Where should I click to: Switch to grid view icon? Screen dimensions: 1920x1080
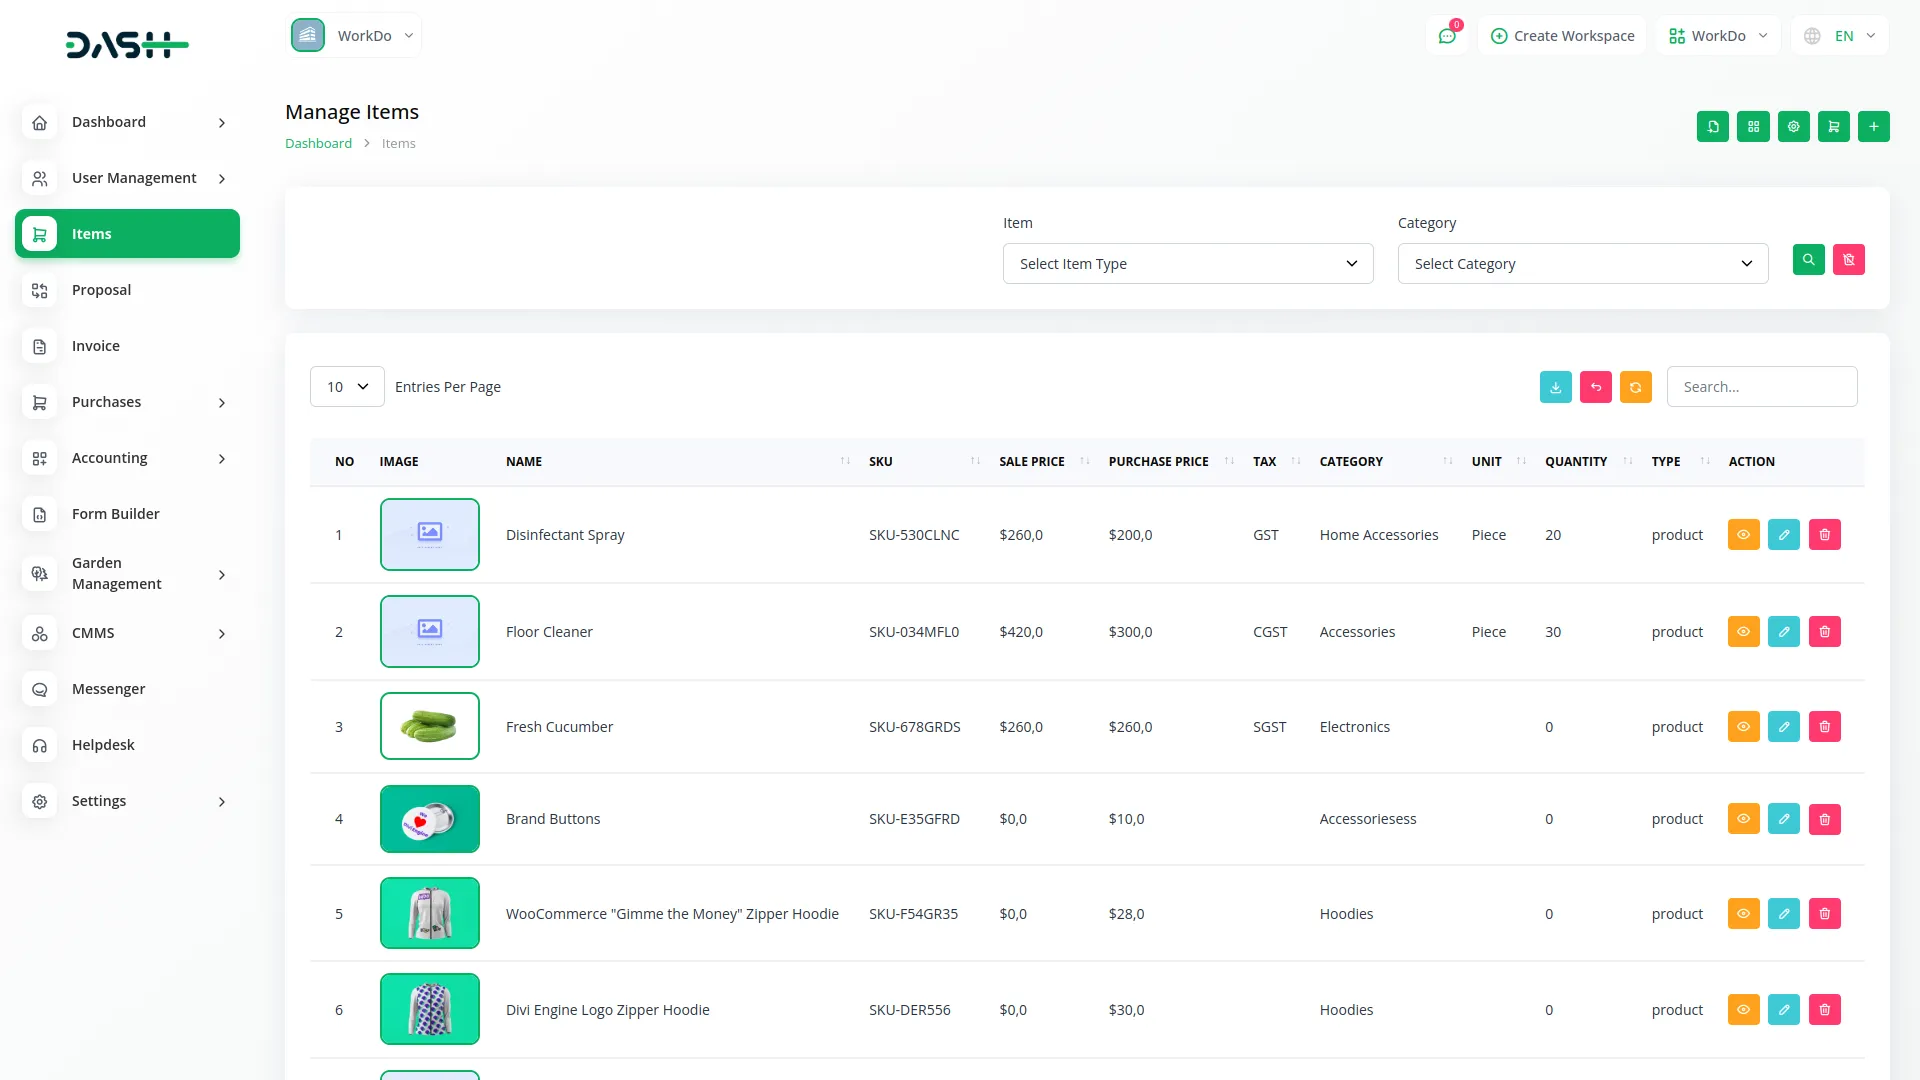pos(1753,127)
